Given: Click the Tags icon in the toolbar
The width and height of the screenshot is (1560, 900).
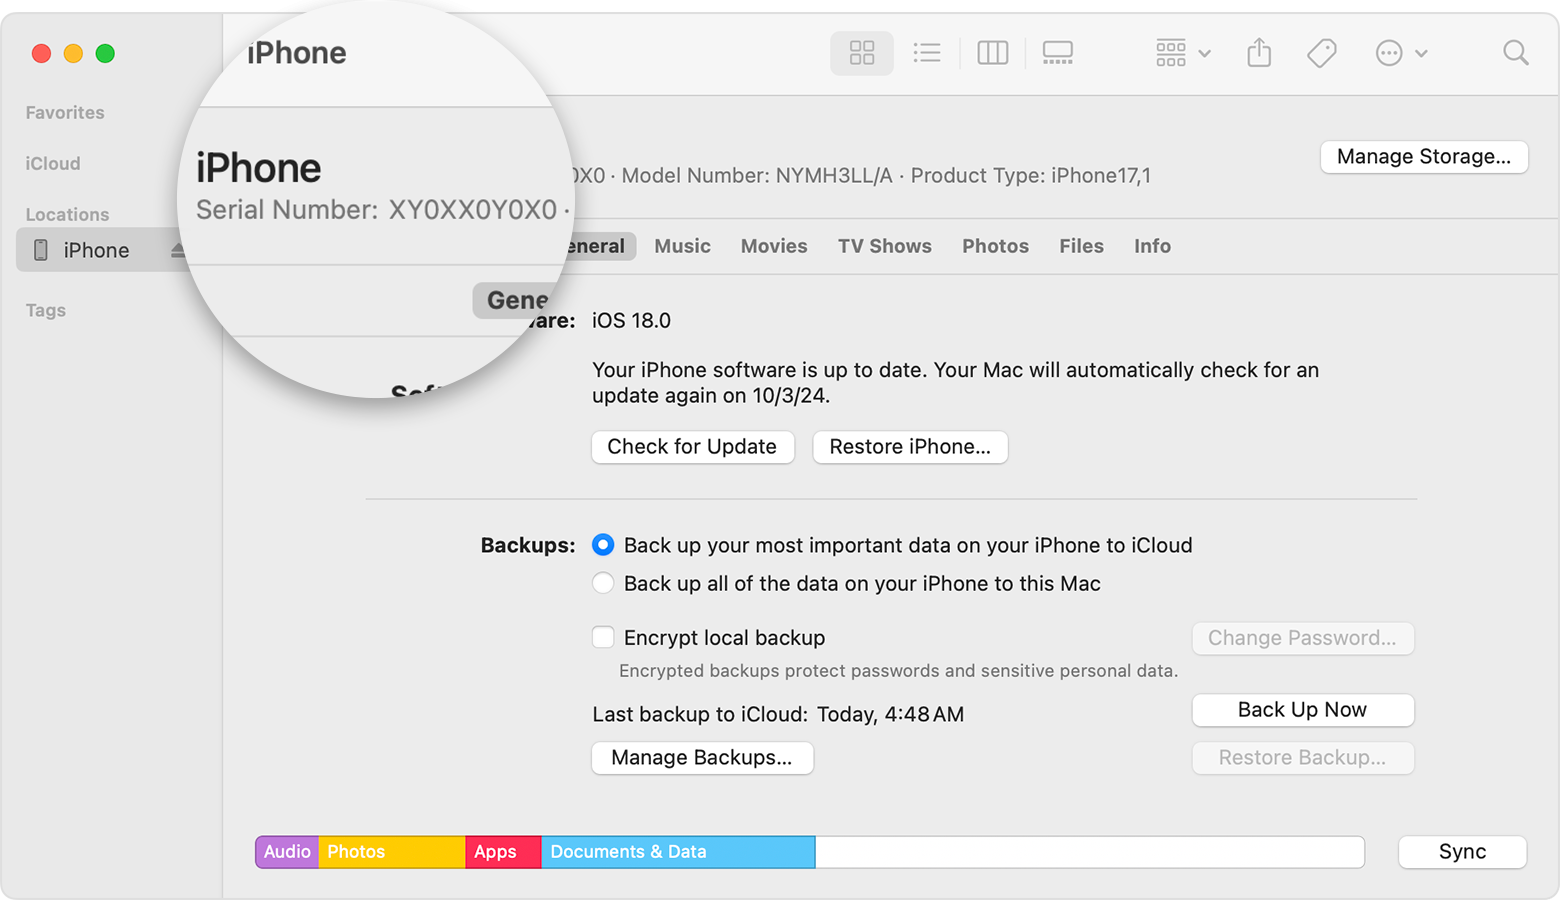Looking at the screenshot, I should [1321, 53].
